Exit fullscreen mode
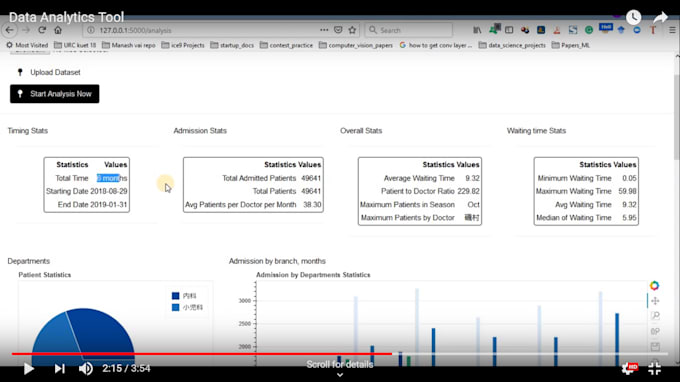Viewport: 680px width, 382px height. [654, 369]
